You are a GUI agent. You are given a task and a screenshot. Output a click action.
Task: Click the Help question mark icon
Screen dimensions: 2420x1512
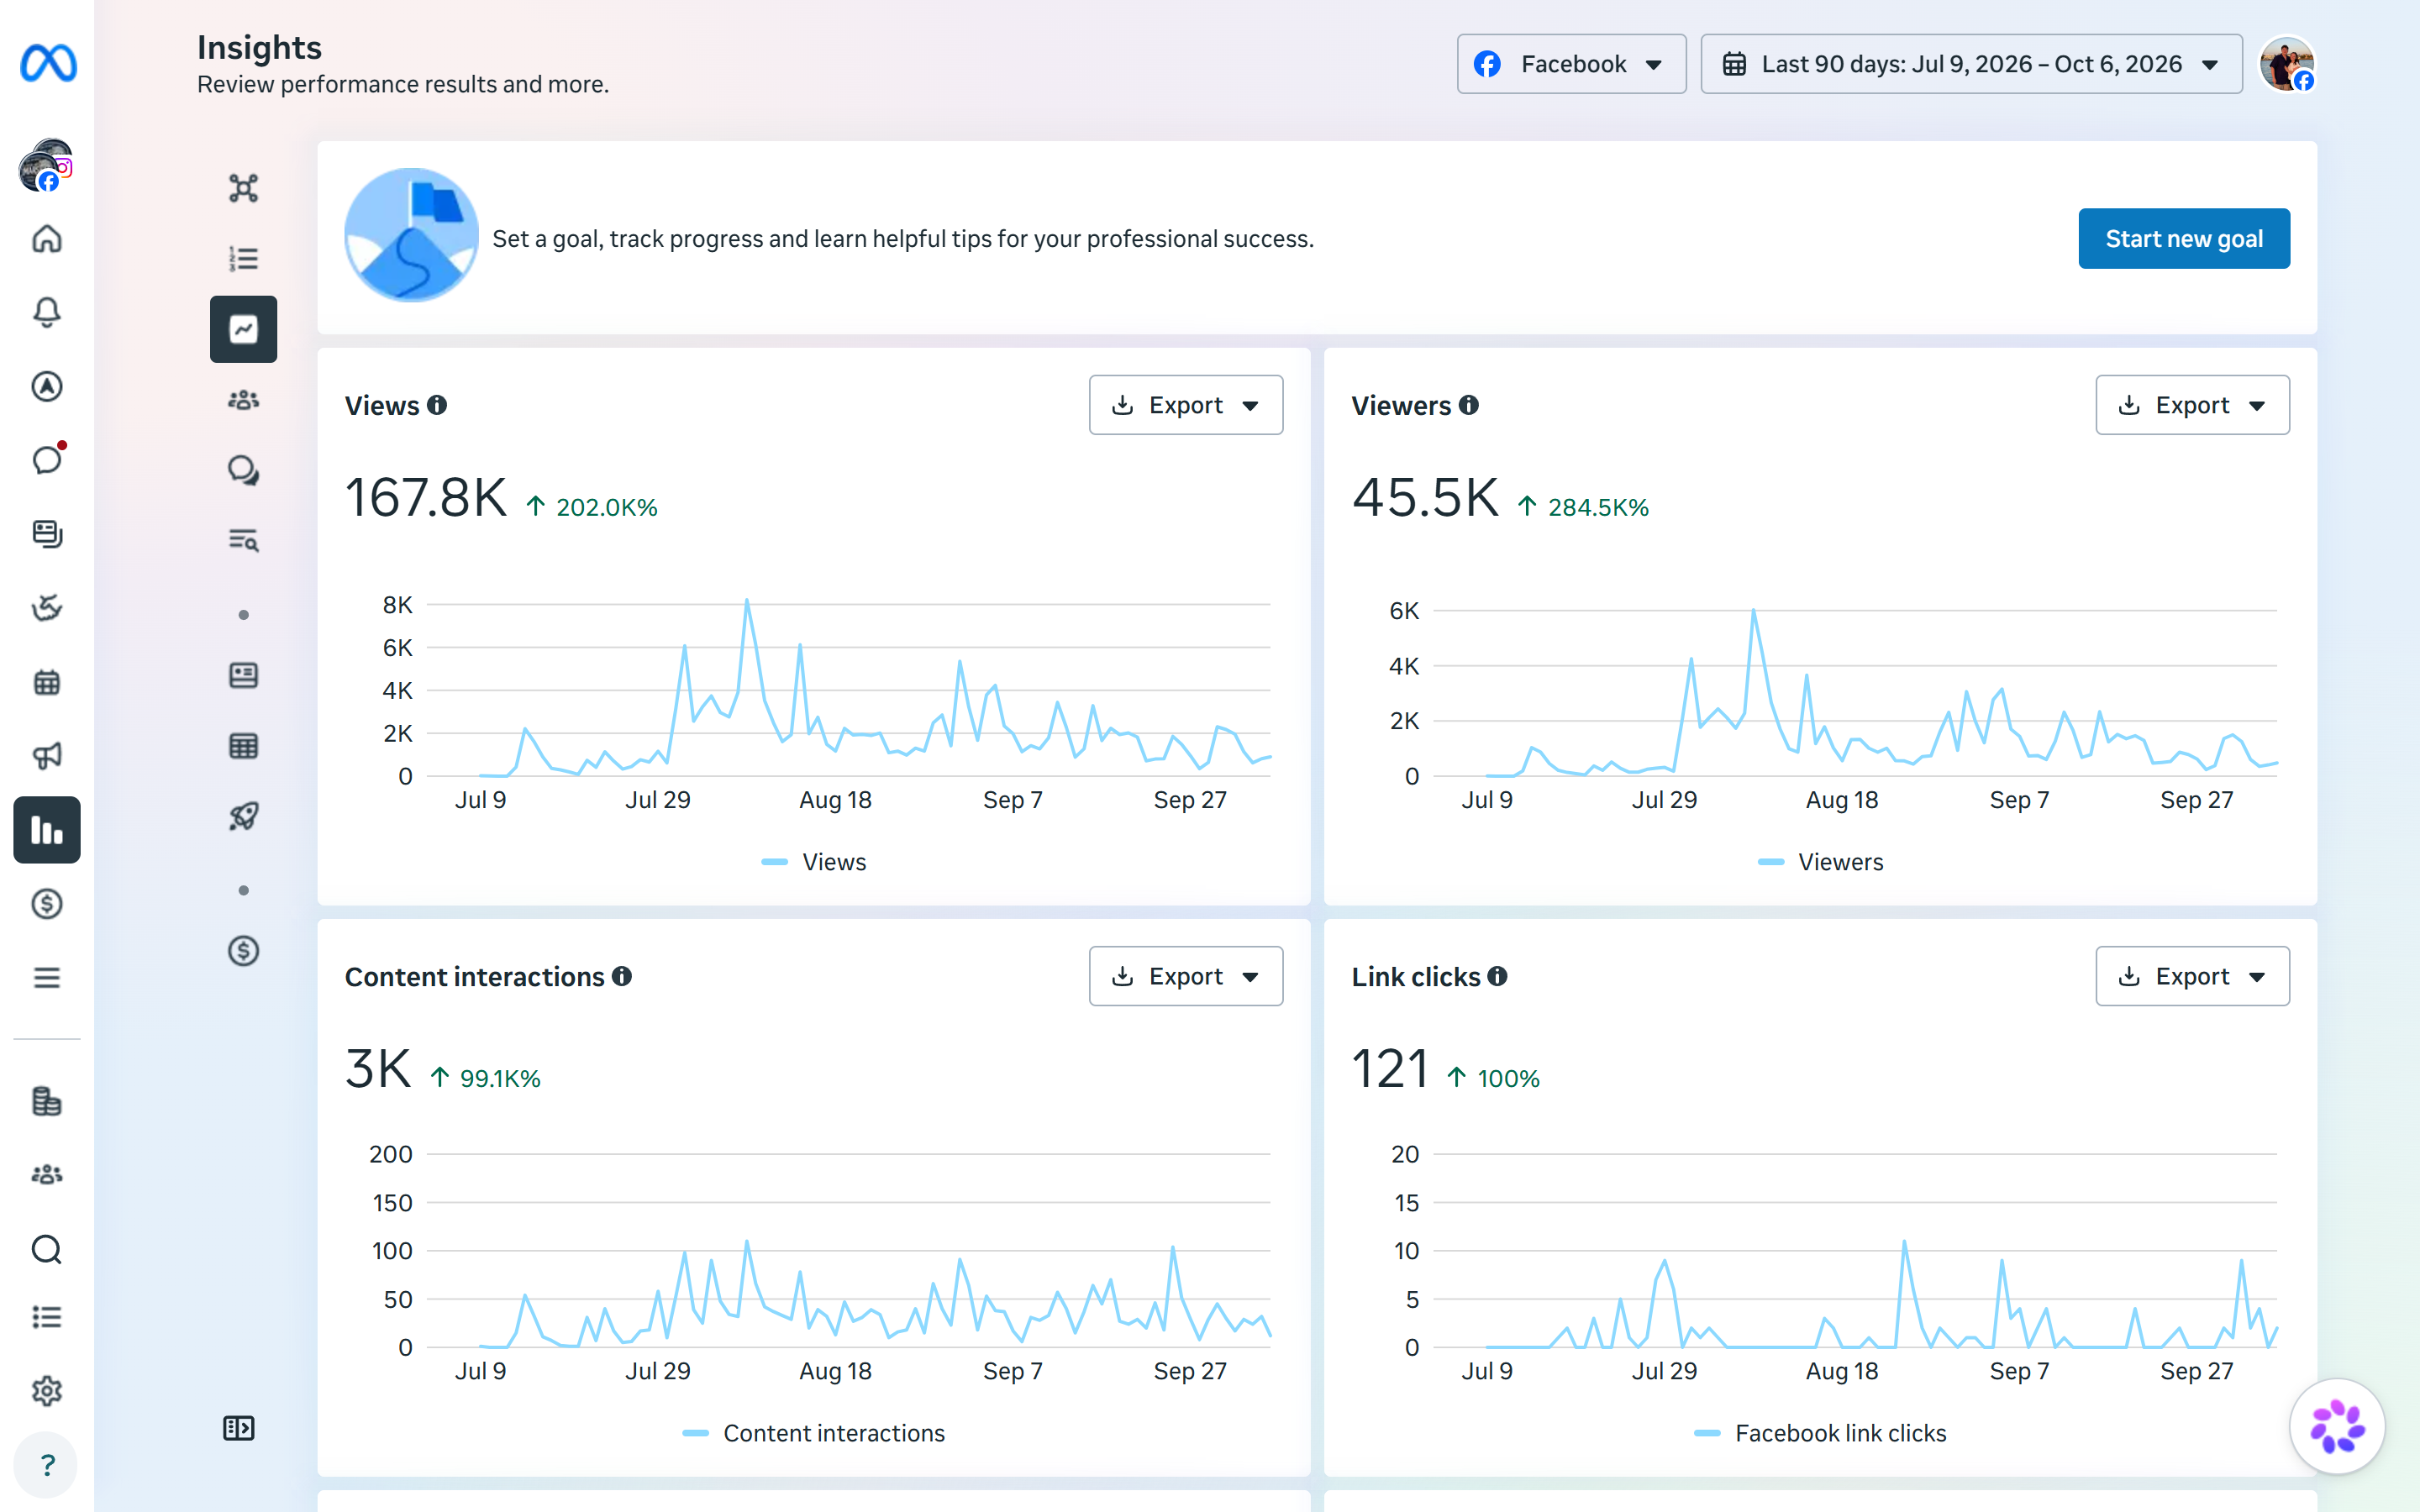[47, 1465]
